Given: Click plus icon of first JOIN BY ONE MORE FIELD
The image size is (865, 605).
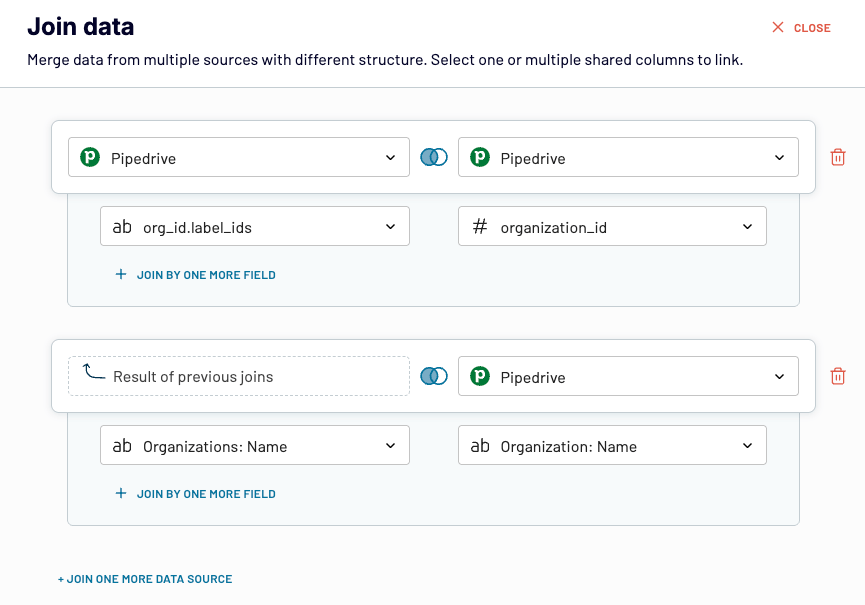Looking at the screenshot, I should point(121,274).
